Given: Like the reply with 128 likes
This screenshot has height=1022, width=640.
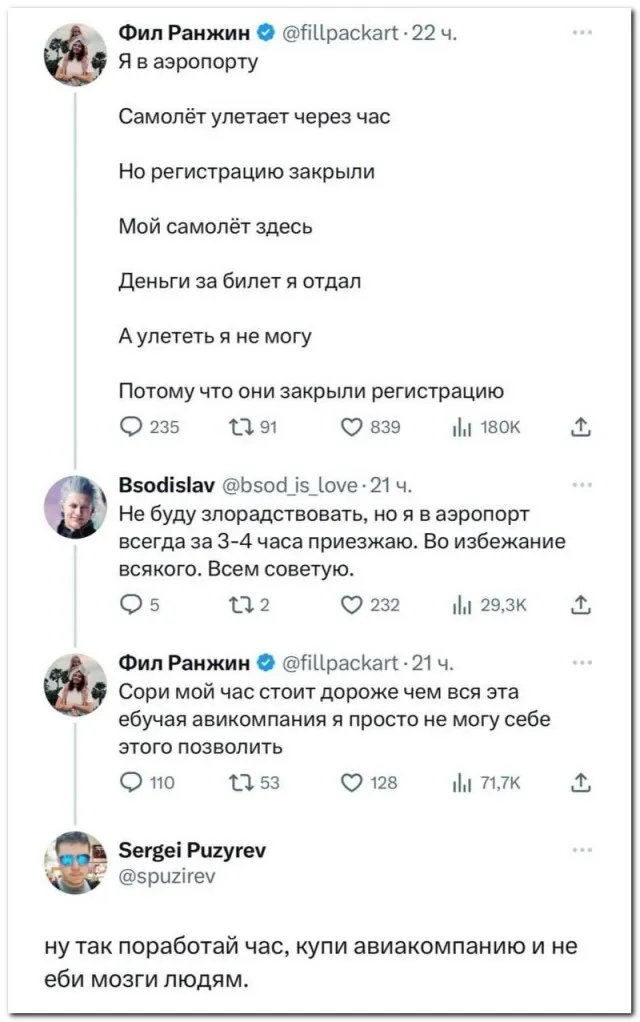Looking at the screenshot, I should tap(352, 781).
